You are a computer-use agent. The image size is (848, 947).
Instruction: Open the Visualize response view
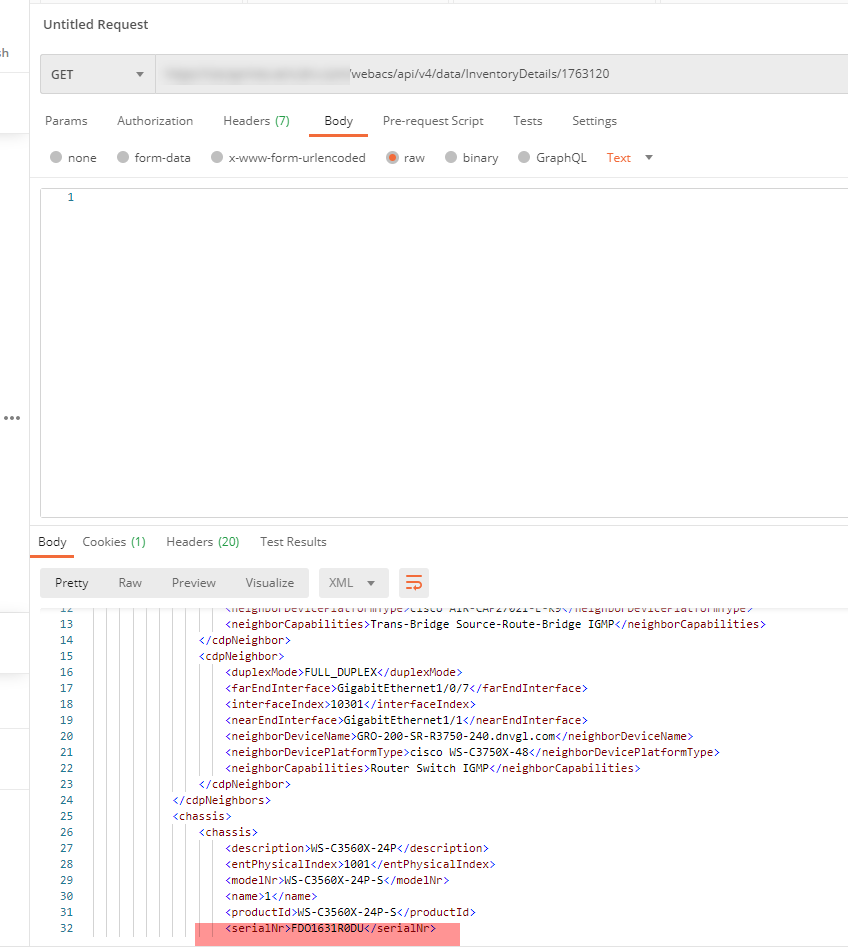click(x=269, y=582)
